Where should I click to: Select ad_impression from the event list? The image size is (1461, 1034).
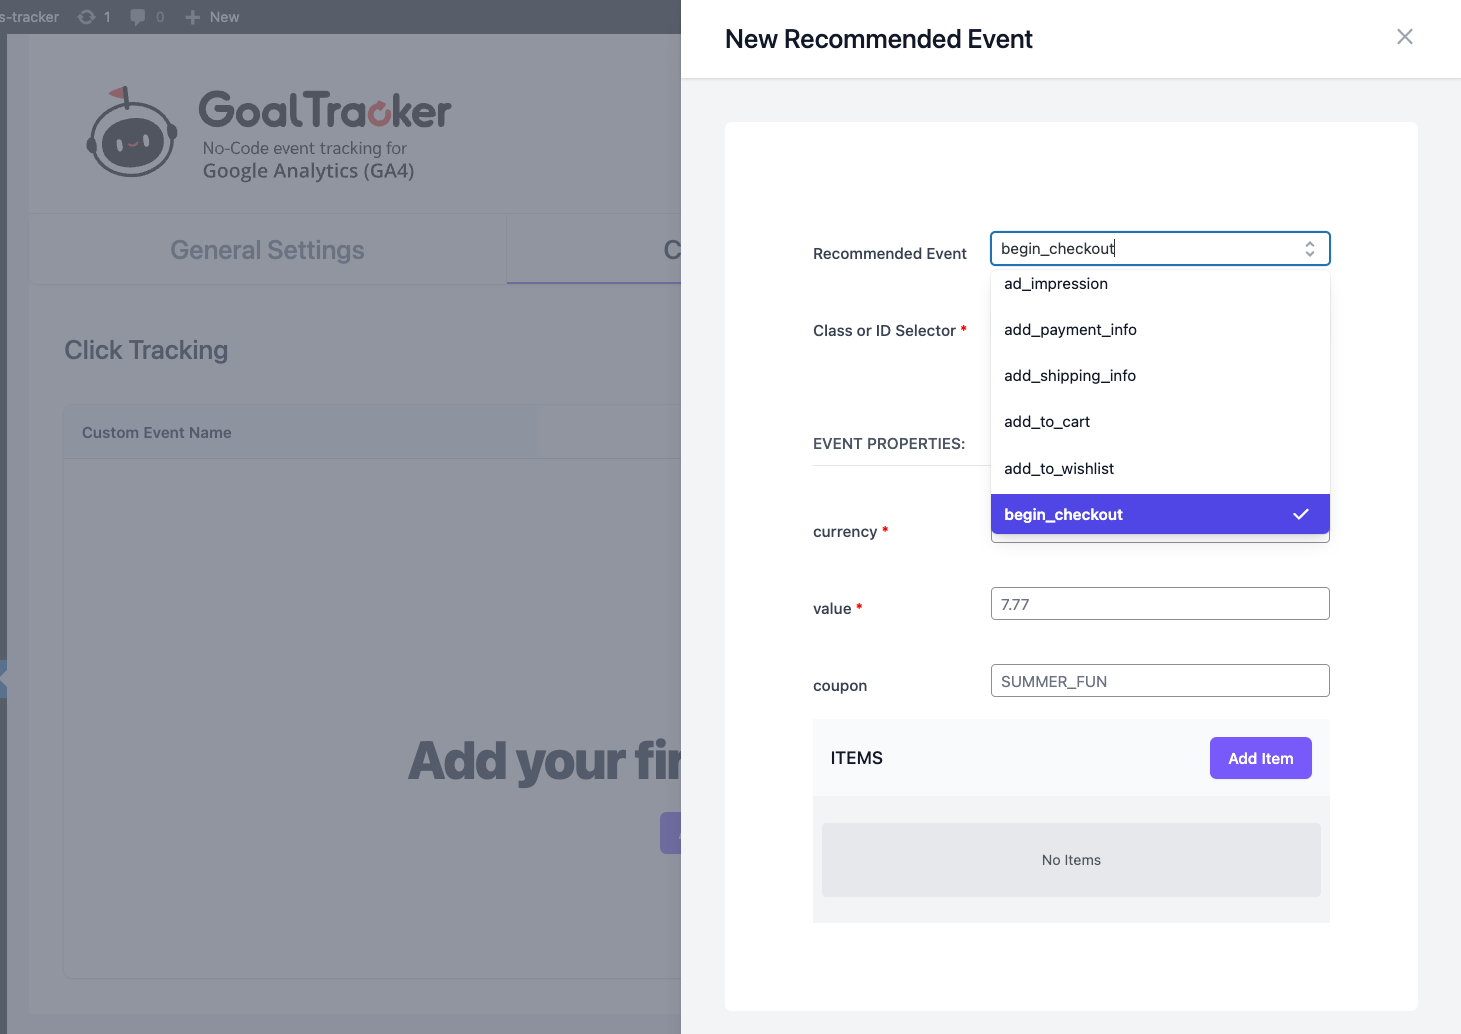1056,284
